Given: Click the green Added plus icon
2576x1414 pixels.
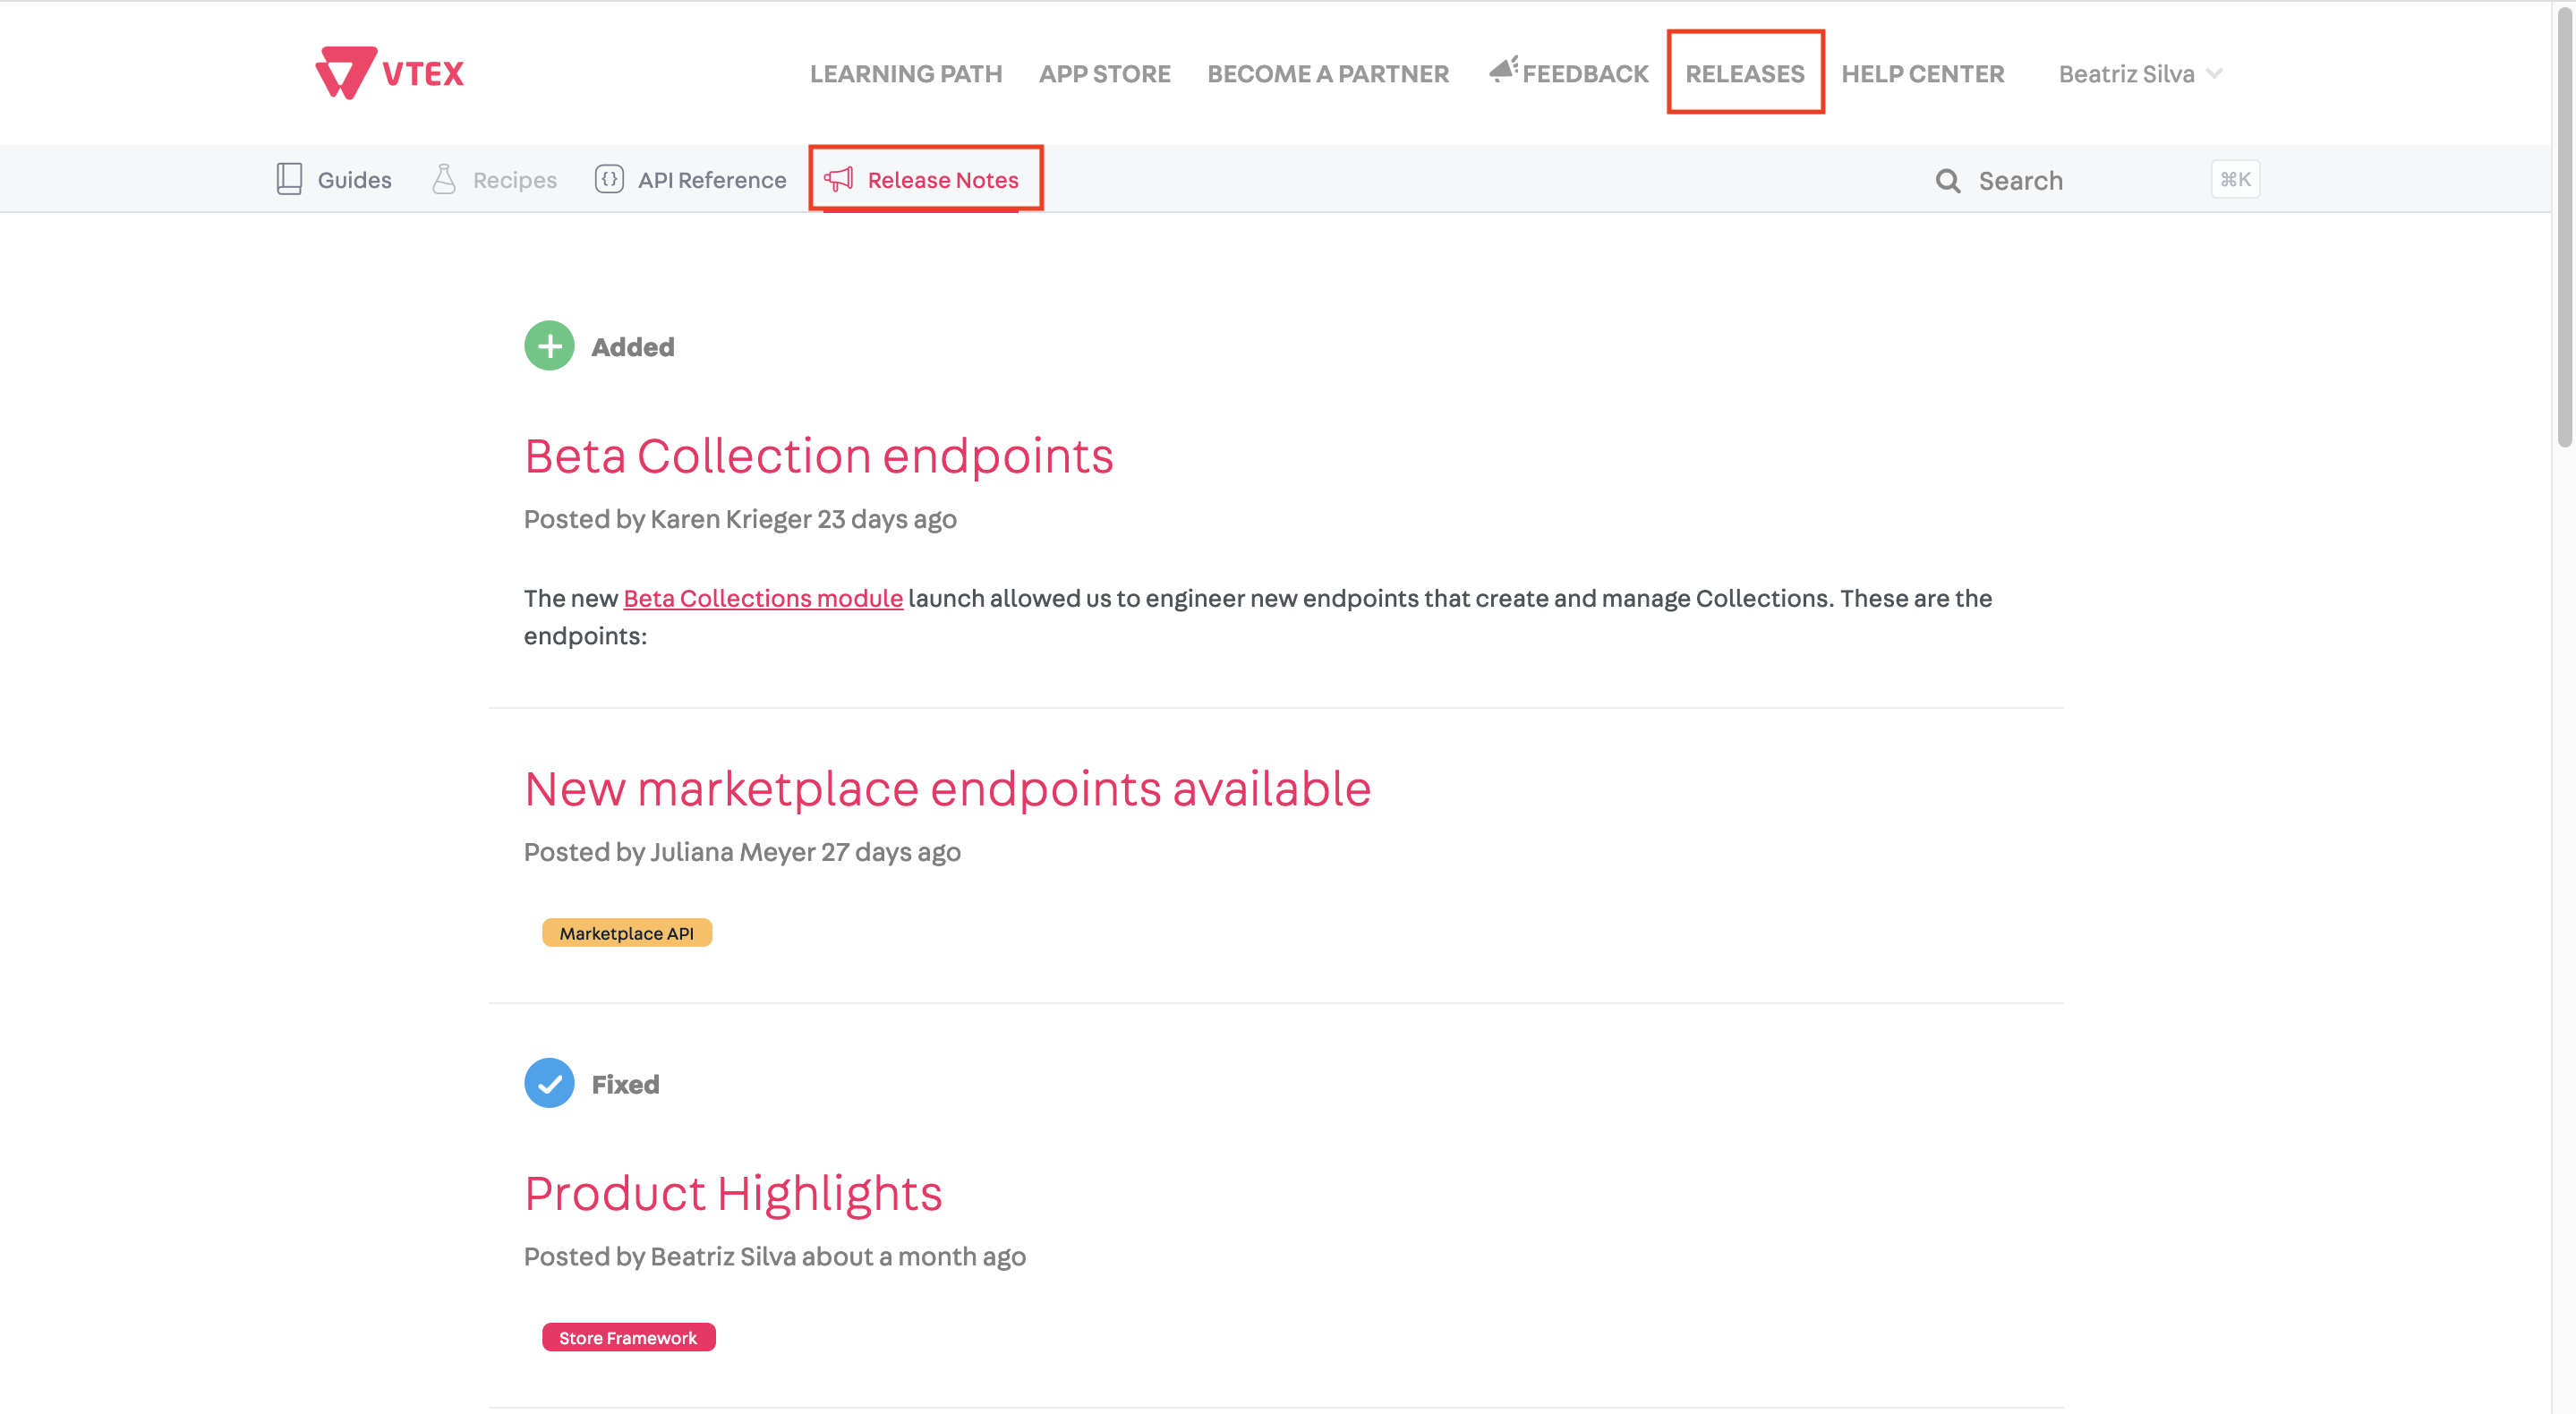Looking at the screenshot, I should click(549, 346).
